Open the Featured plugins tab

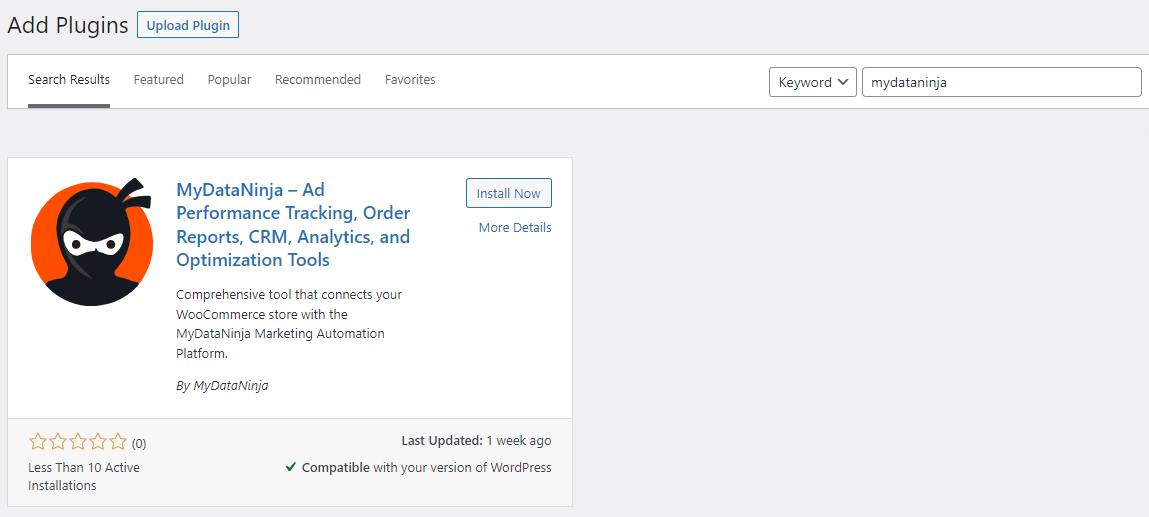click(158, 80)
